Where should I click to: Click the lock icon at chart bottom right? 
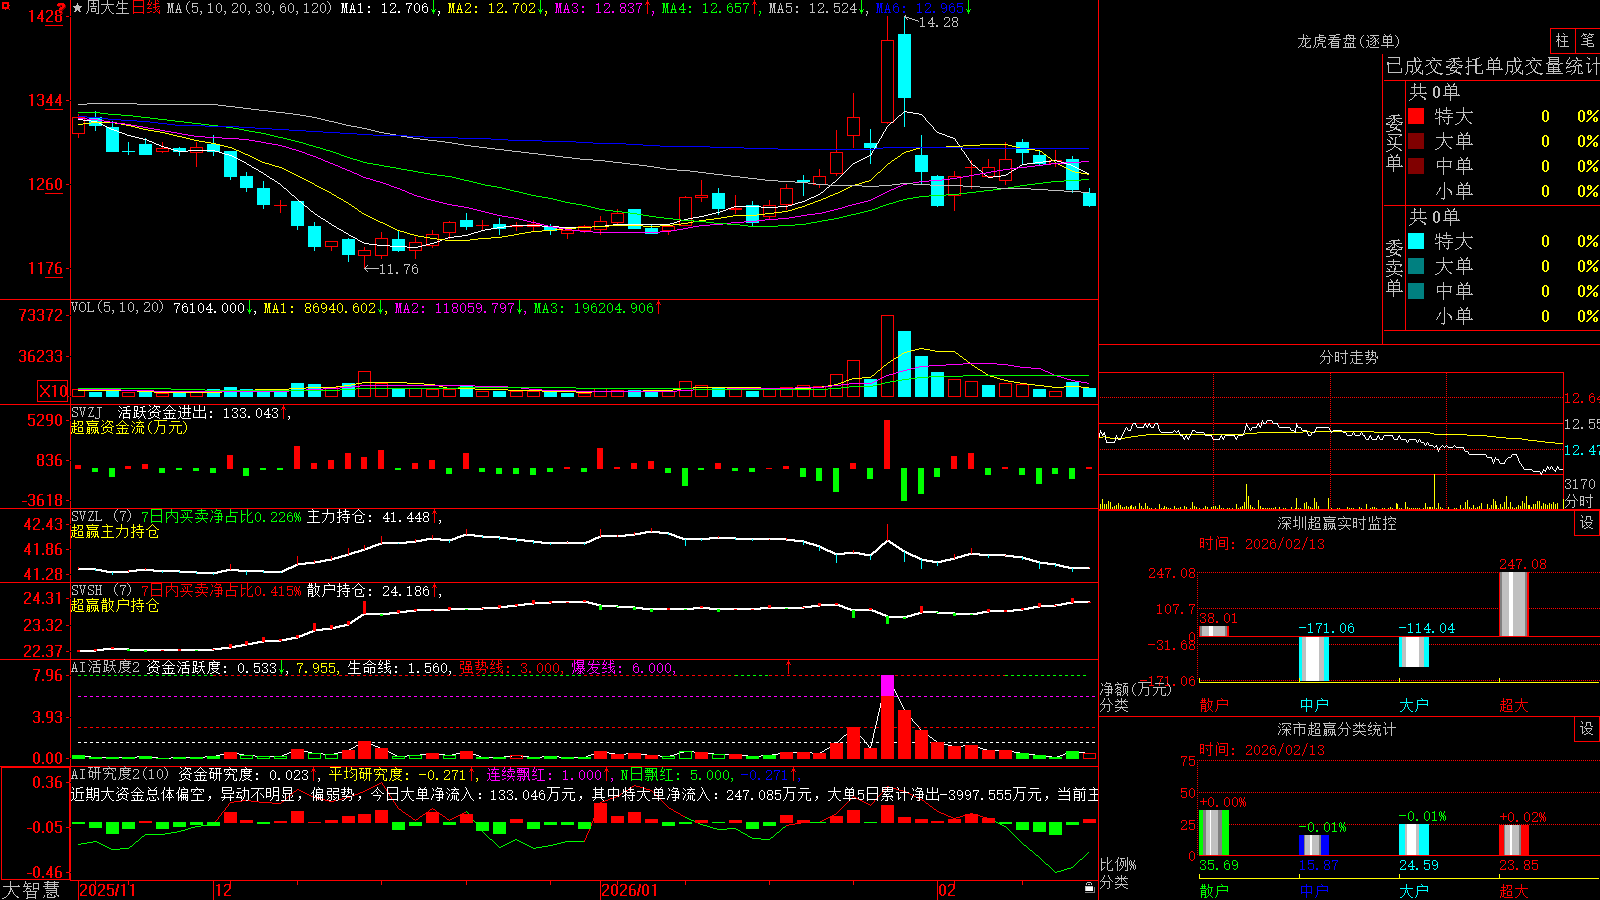(1090, 887)
